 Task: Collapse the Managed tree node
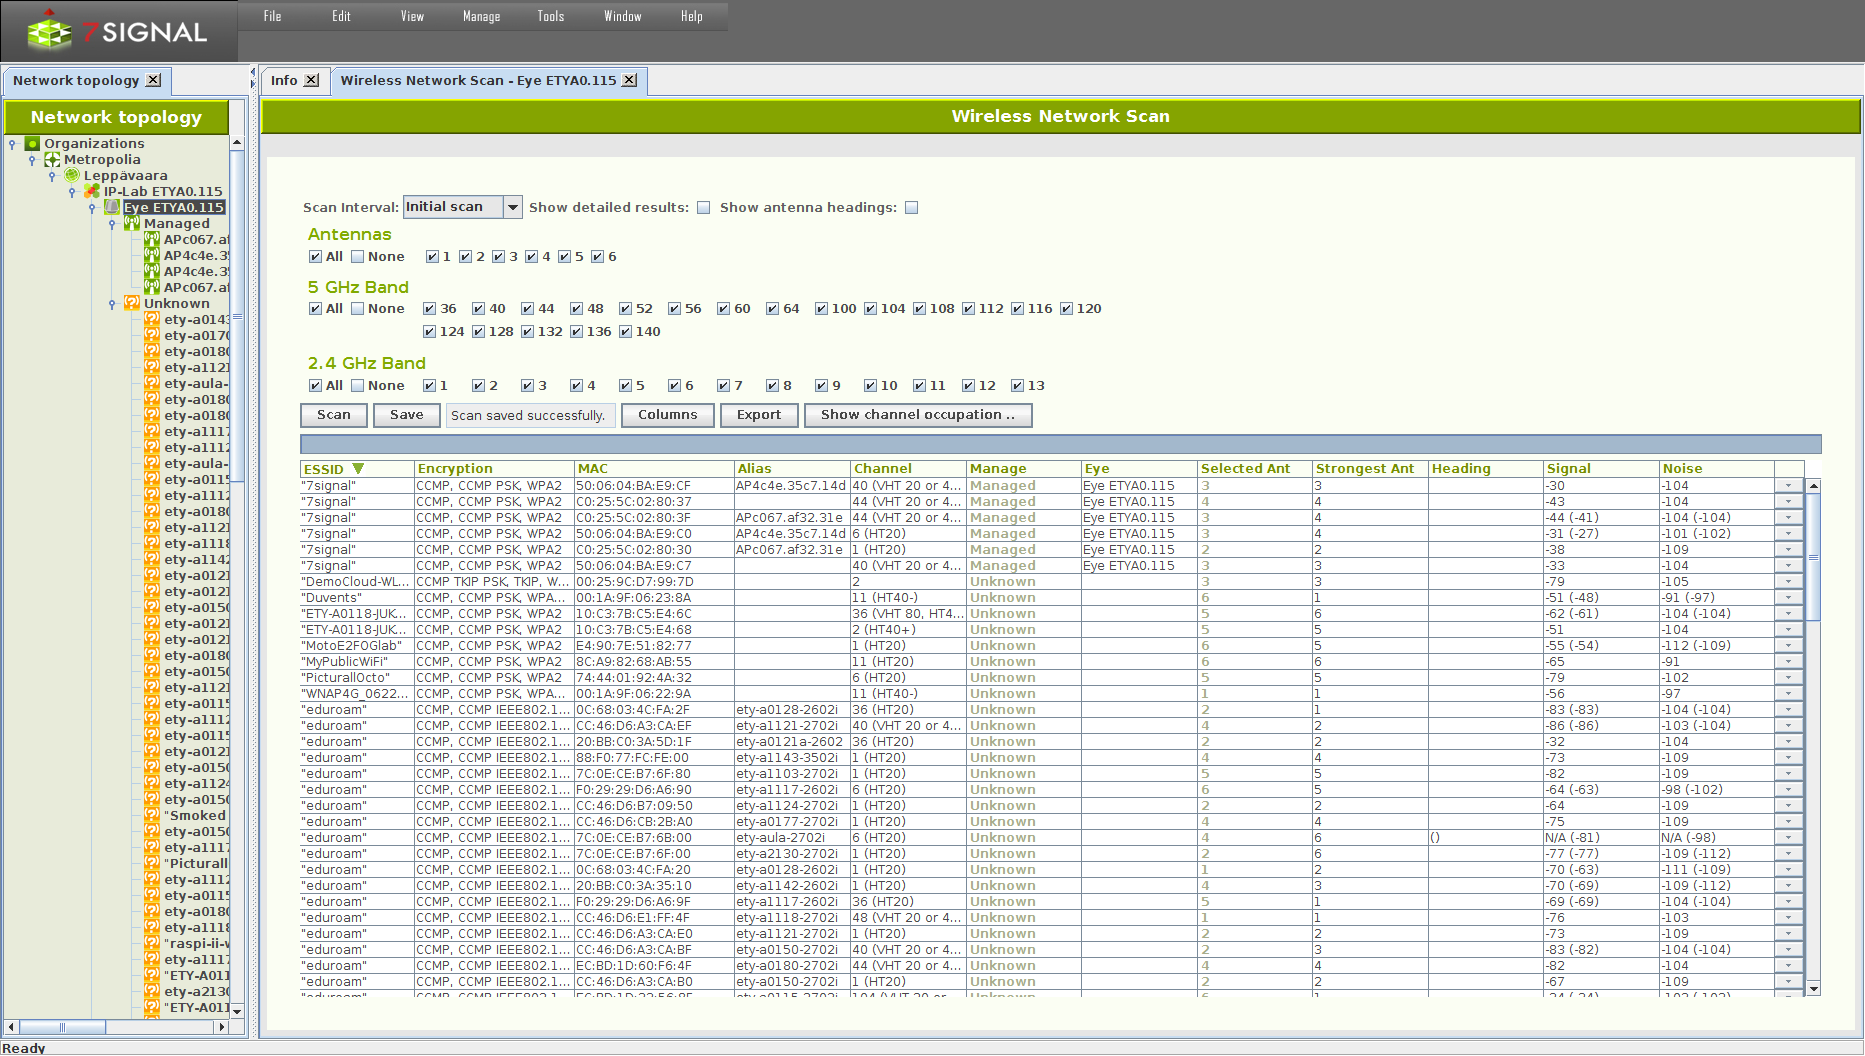pos(112,224)
